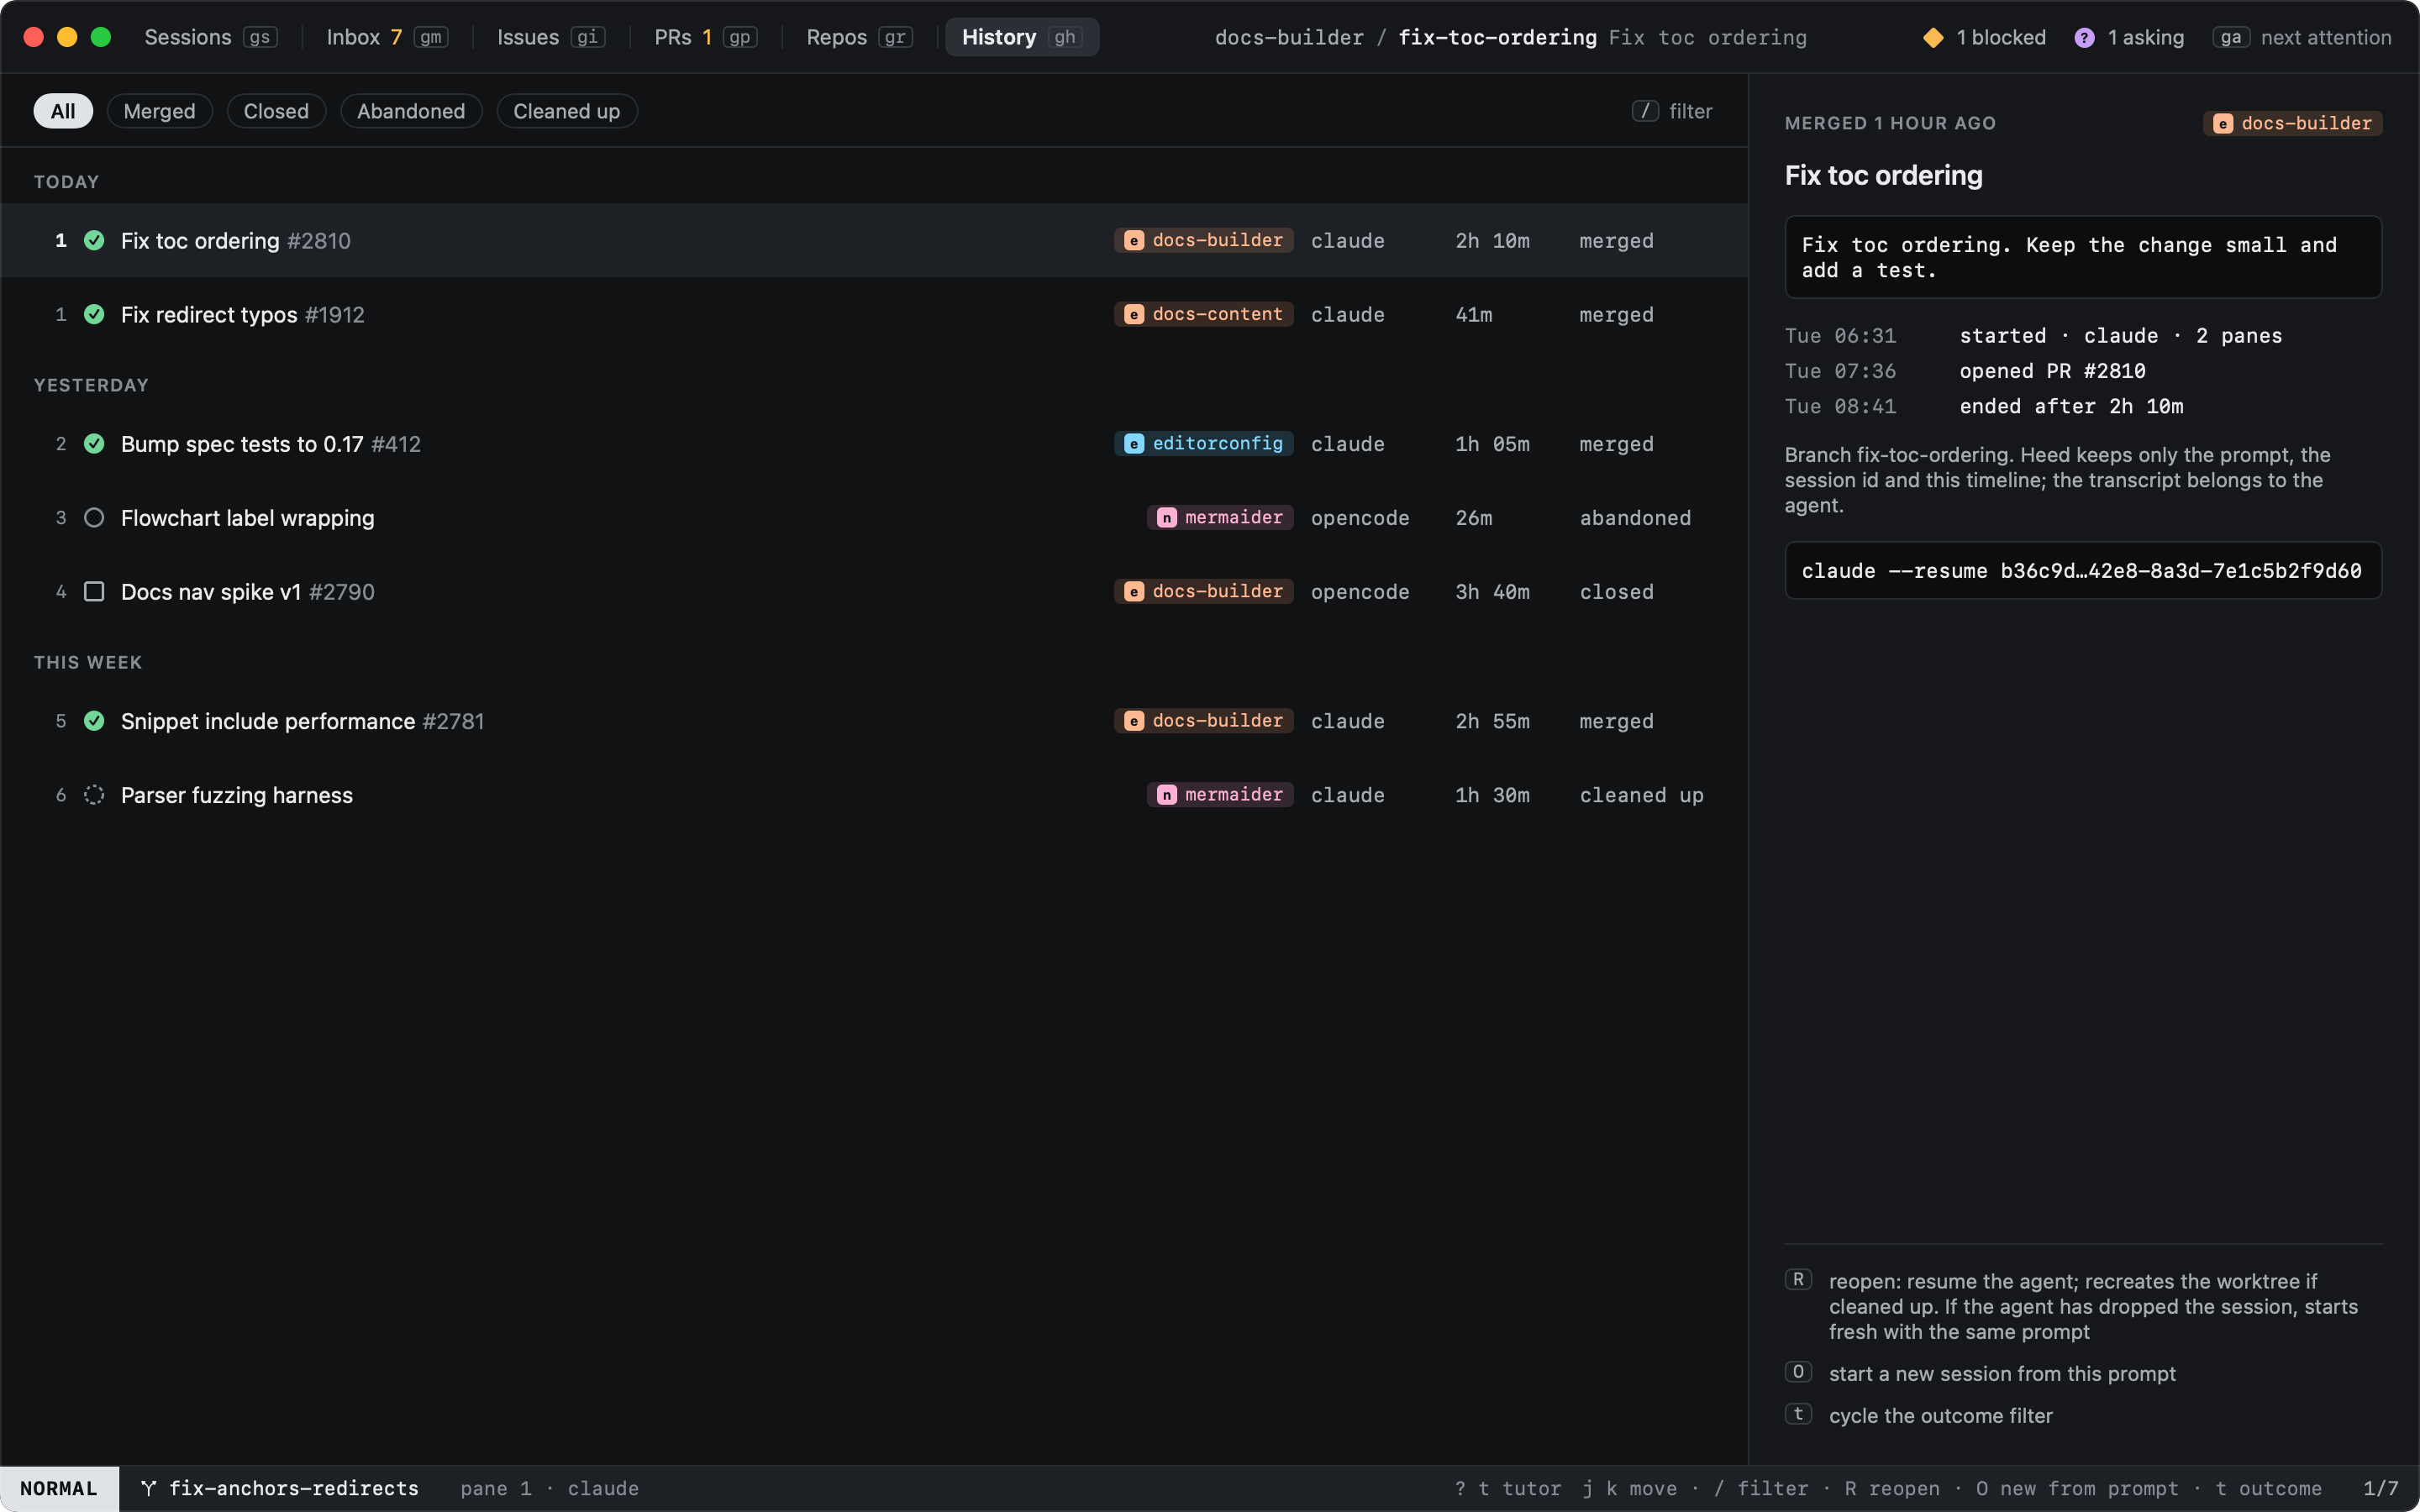Viewport: 2420px width, 1512px height.
Task: Click the purple question mark asking icon
Action: click(x=2084, y=37)
